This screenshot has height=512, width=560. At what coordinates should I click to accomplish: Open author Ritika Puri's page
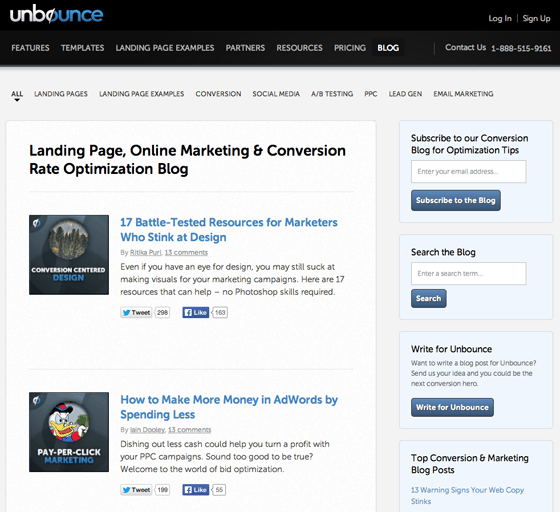tap(146, 252)
